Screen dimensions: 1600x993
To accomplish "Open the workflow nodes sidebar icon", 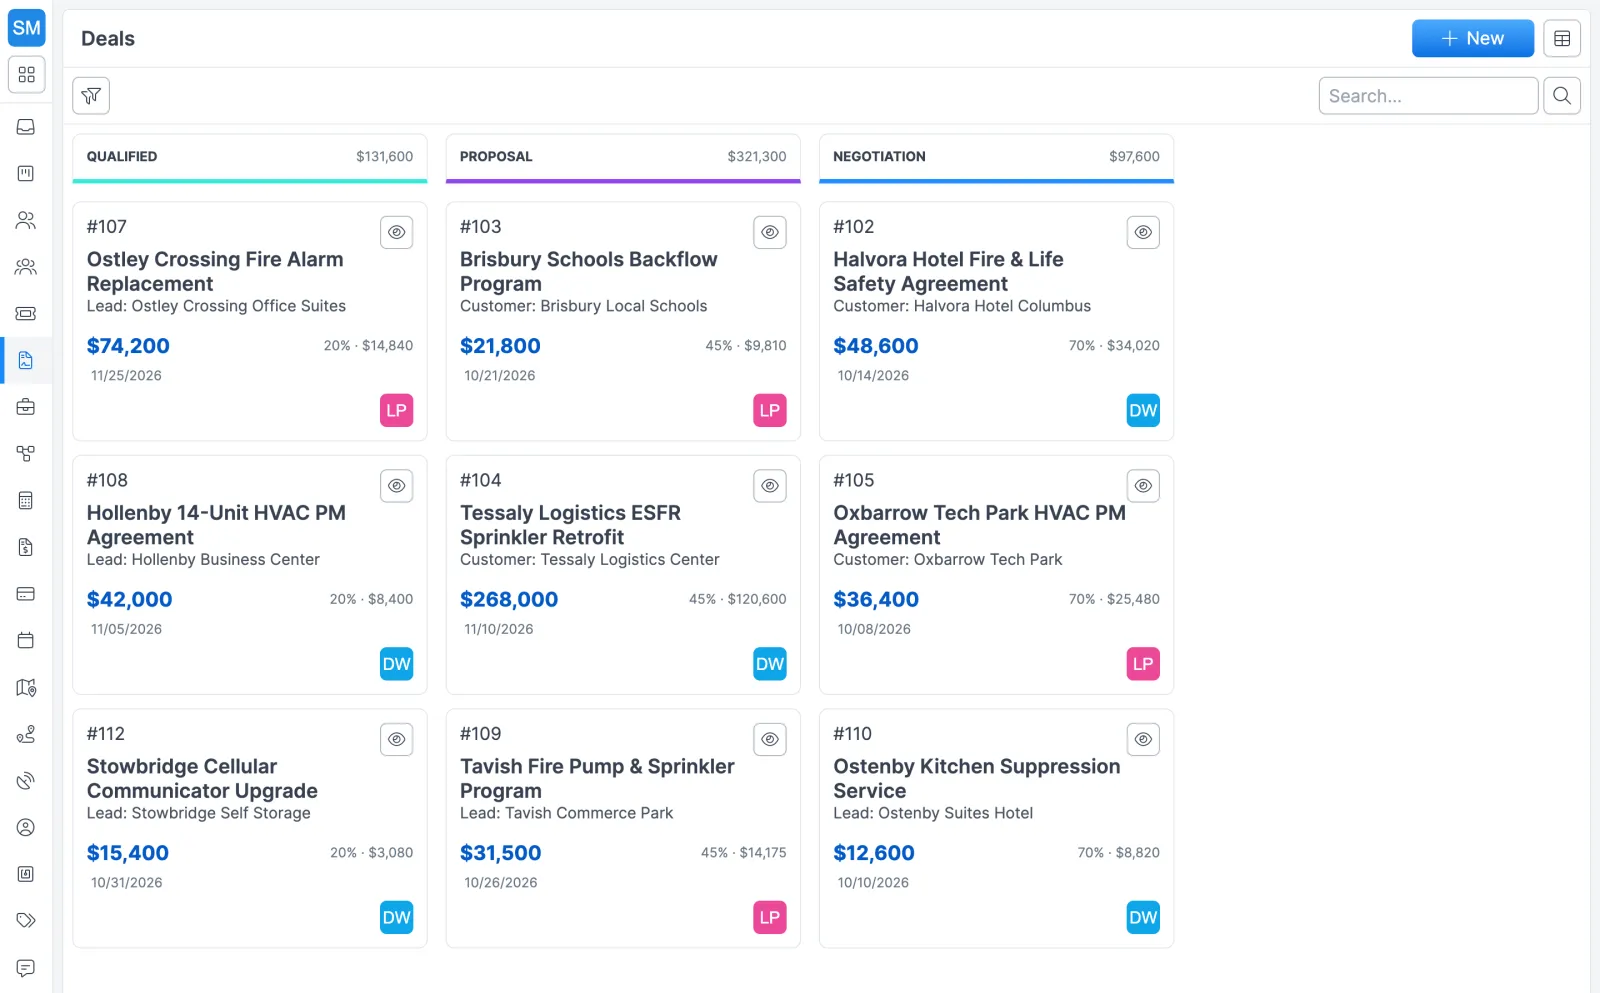I will tap(26, 453).
